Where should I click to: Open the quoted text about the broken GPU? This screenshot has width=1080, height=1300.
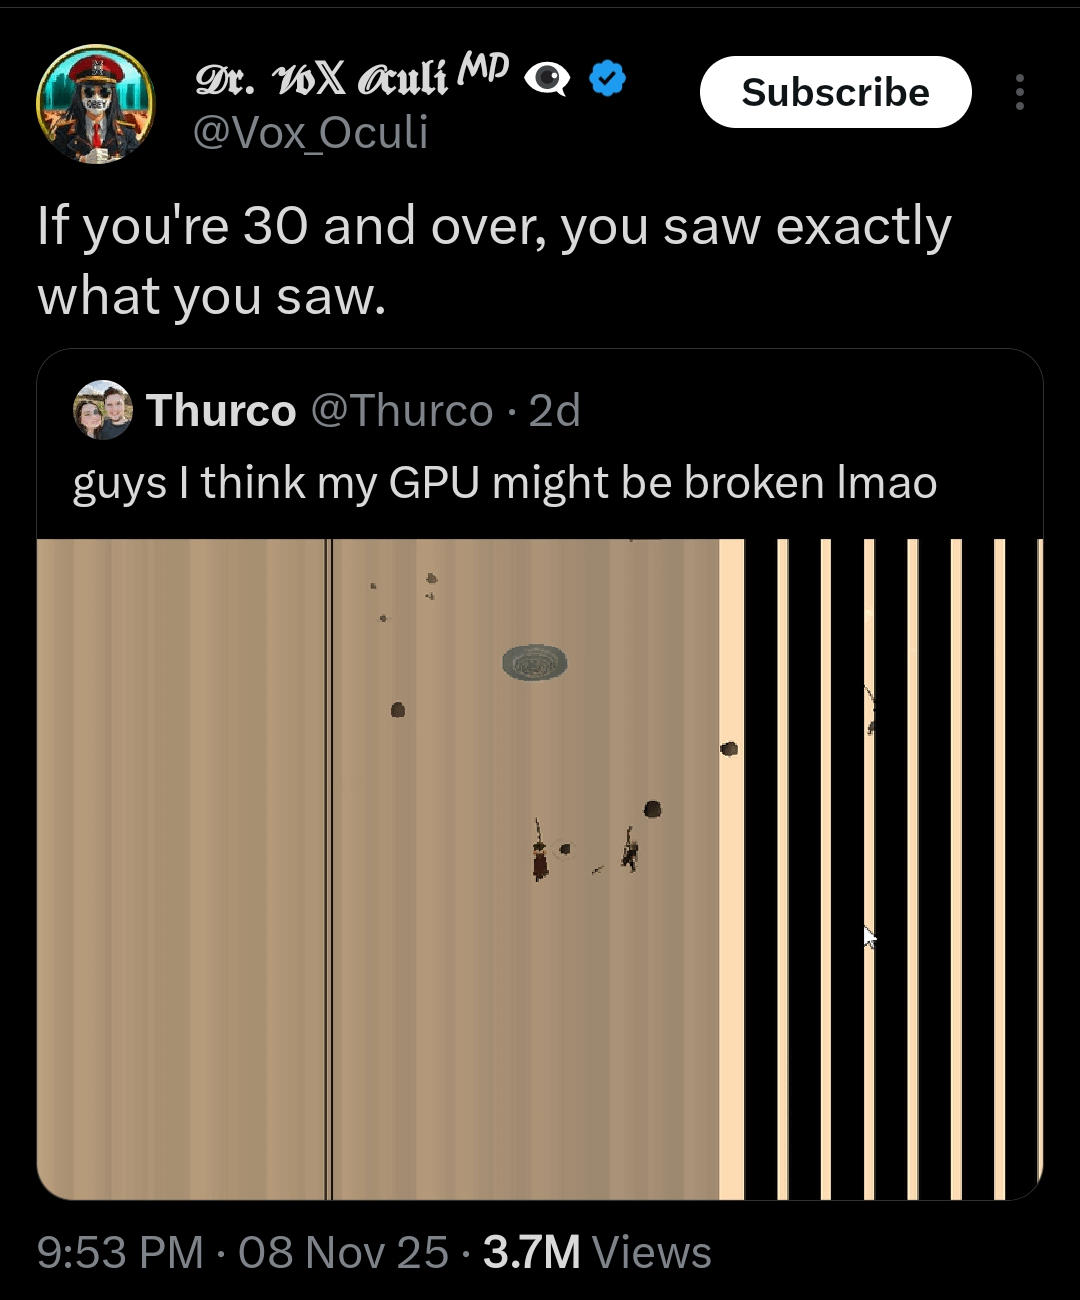click(x=505, y=483)
